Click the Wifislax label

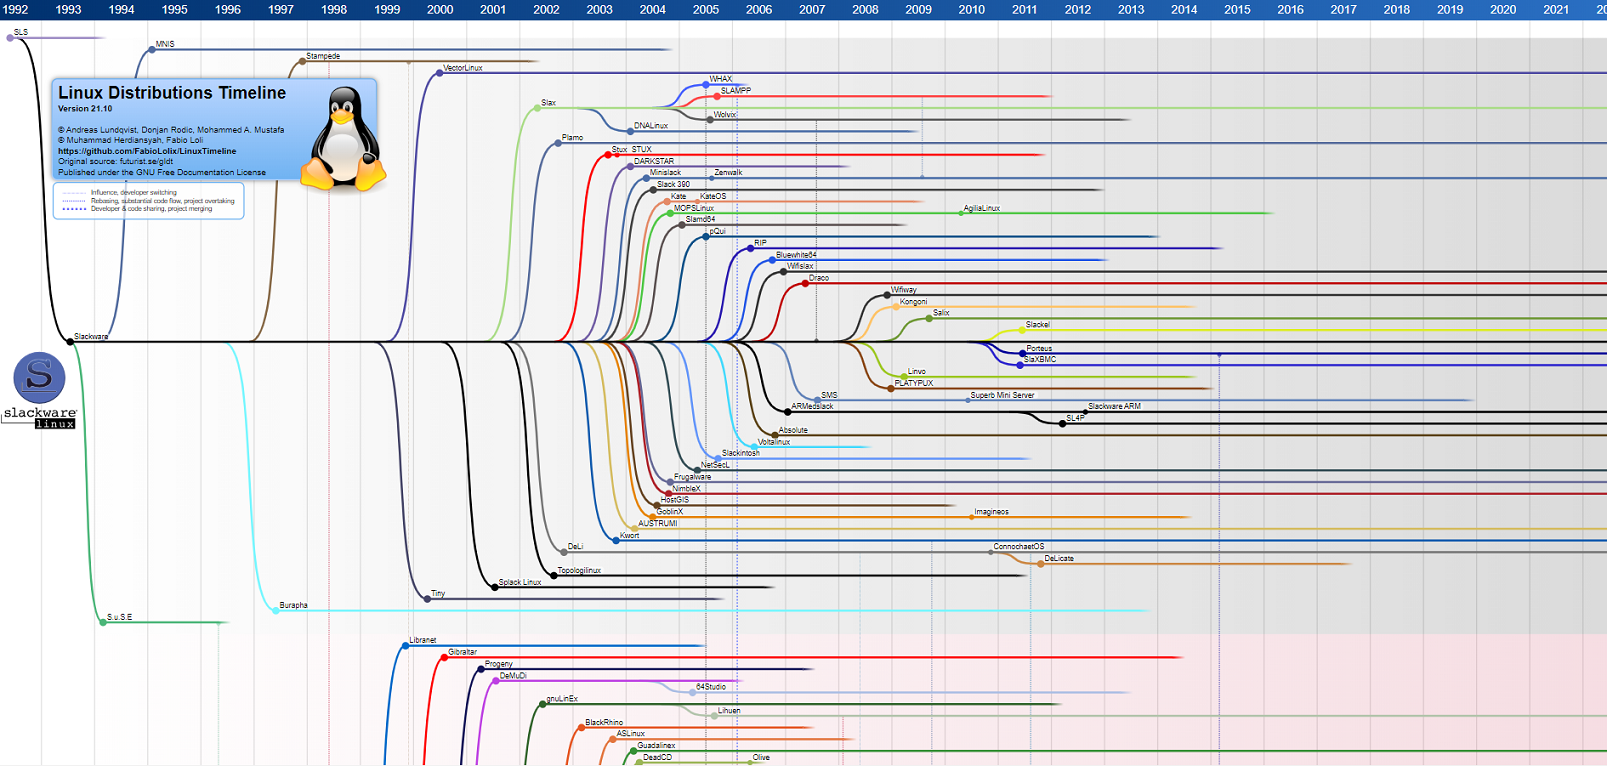[800, 267]
